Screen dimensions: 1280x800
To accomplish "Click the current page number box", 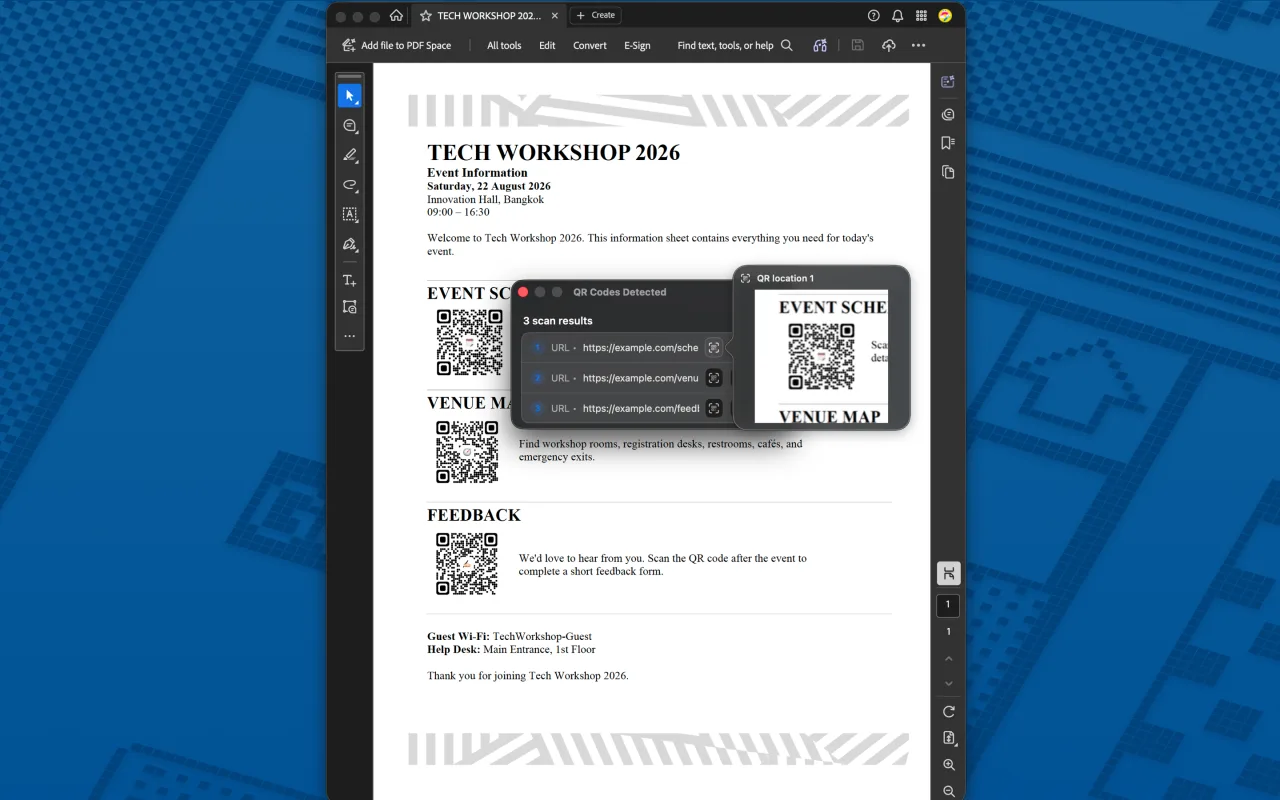I will (948, 605).
